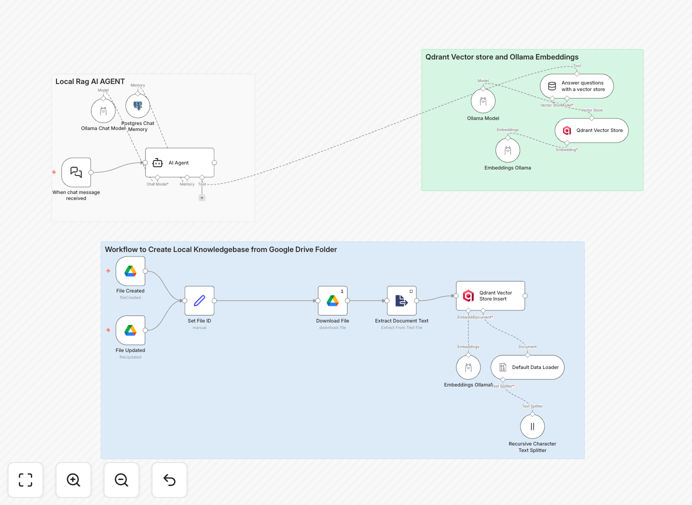The image size is (692, 505).
Task: Click the File Updated output connector
Action: pos(145,330)
